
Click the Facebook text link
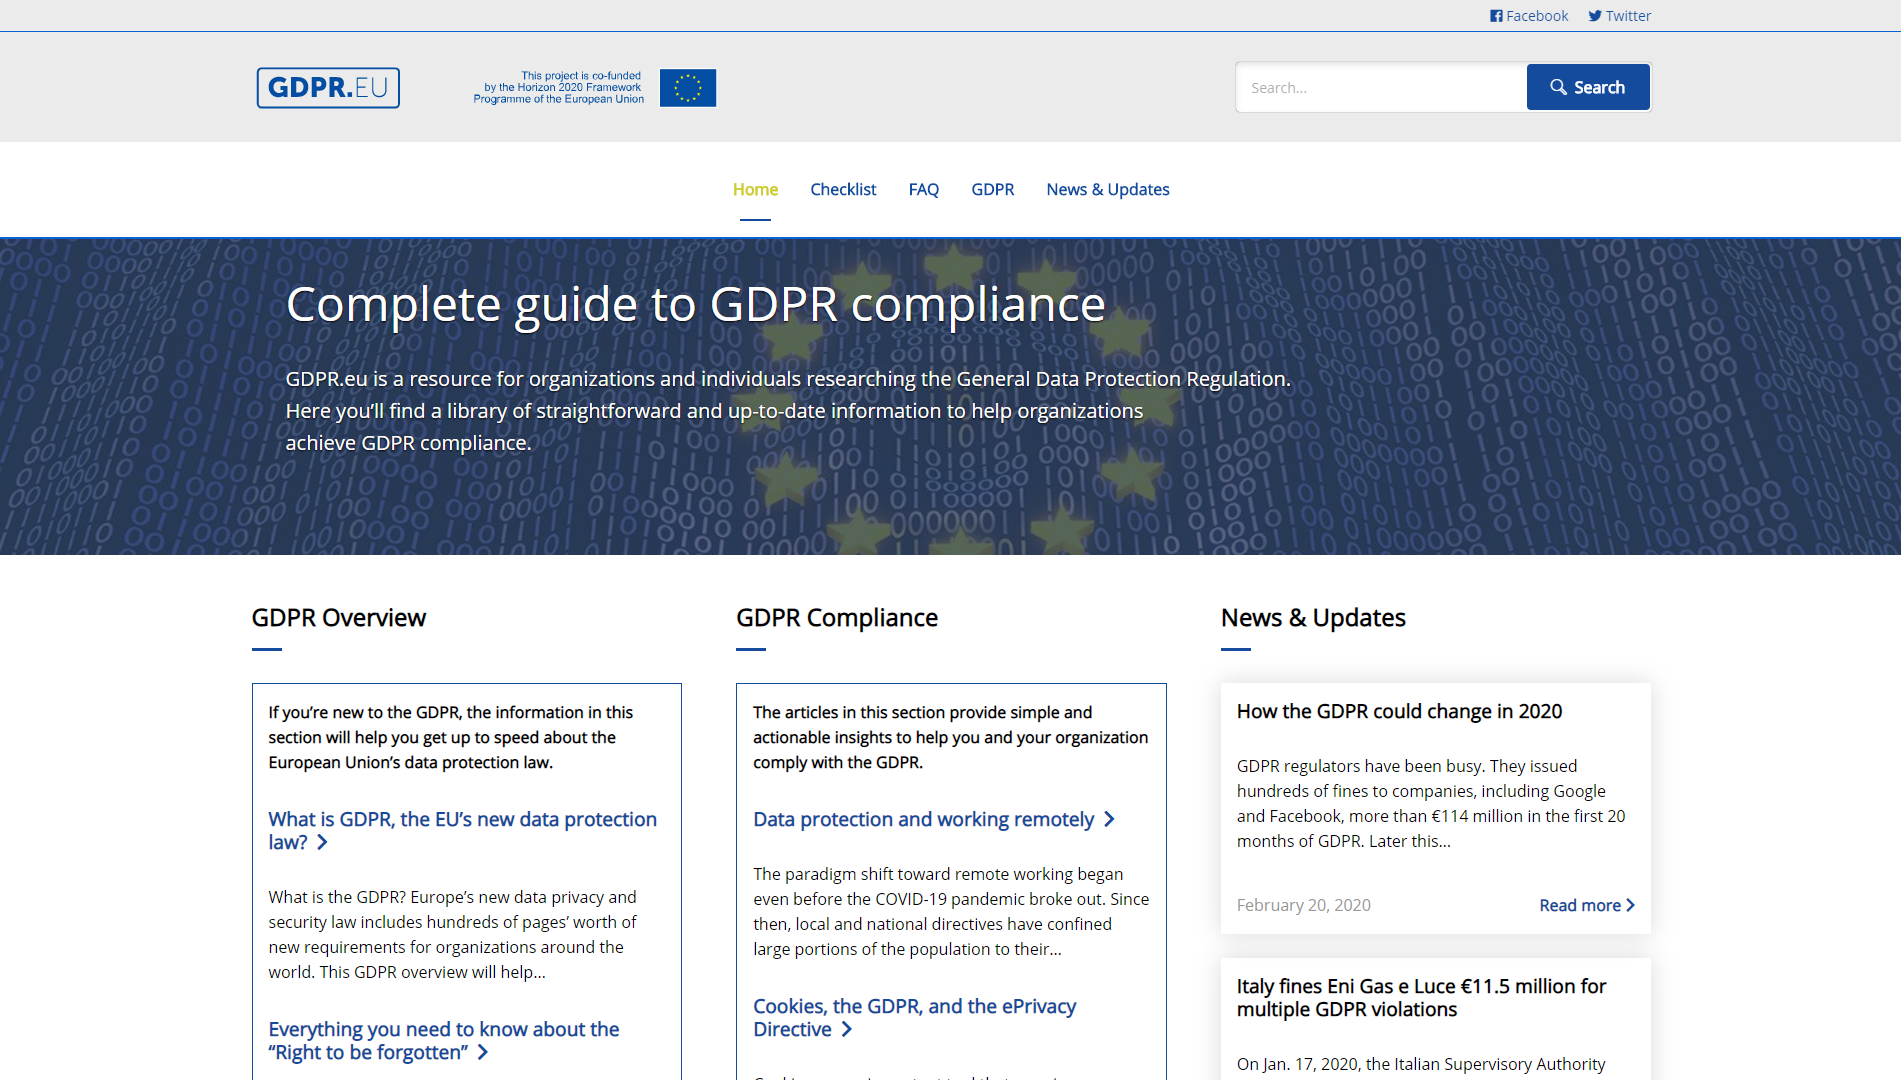1537,16
